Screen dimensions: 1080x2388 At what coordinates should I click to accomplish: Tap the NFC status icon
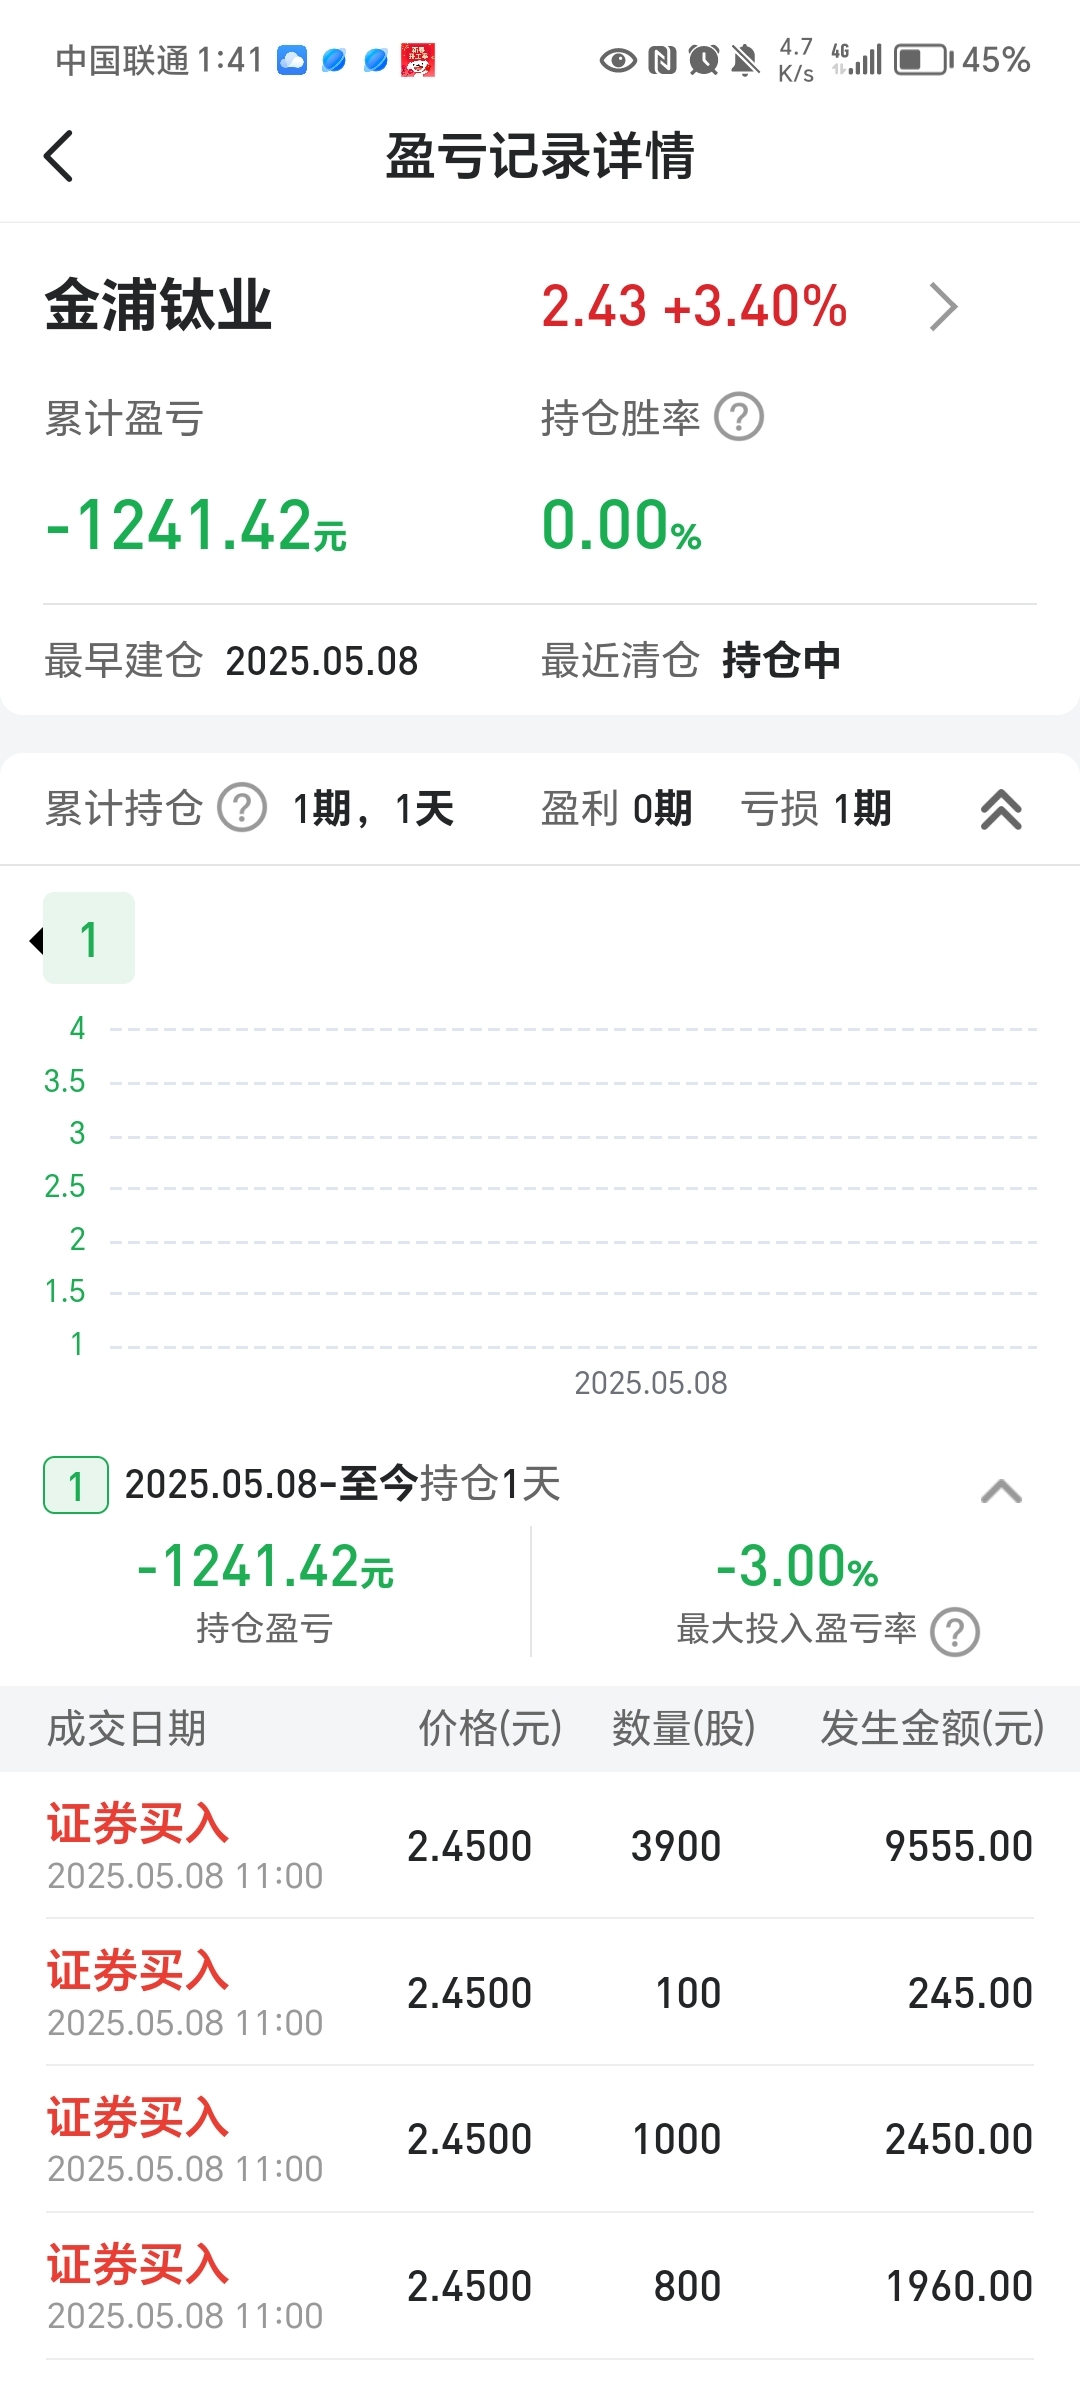click(x=662, y=60)
